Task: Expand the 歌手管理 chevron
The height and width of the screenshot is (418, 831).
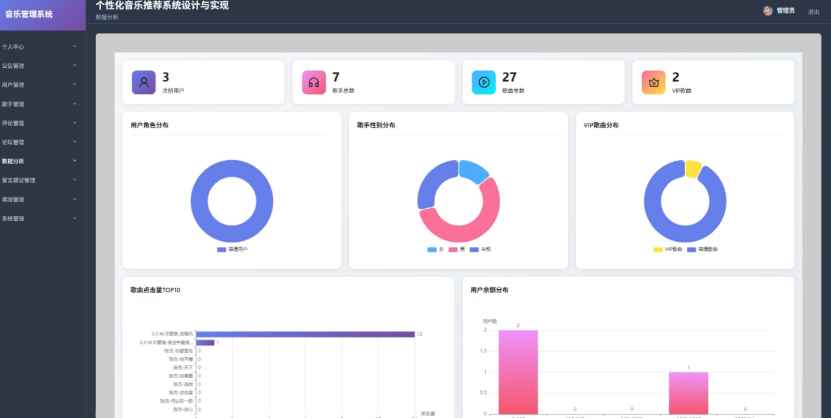Action: (75, 103)
